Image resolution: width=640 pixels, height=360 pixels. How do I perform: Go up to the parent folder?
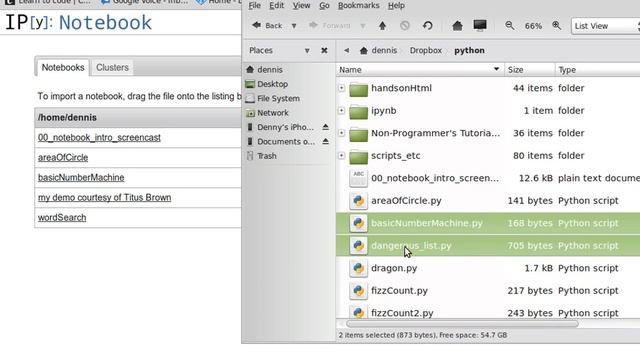382,26
